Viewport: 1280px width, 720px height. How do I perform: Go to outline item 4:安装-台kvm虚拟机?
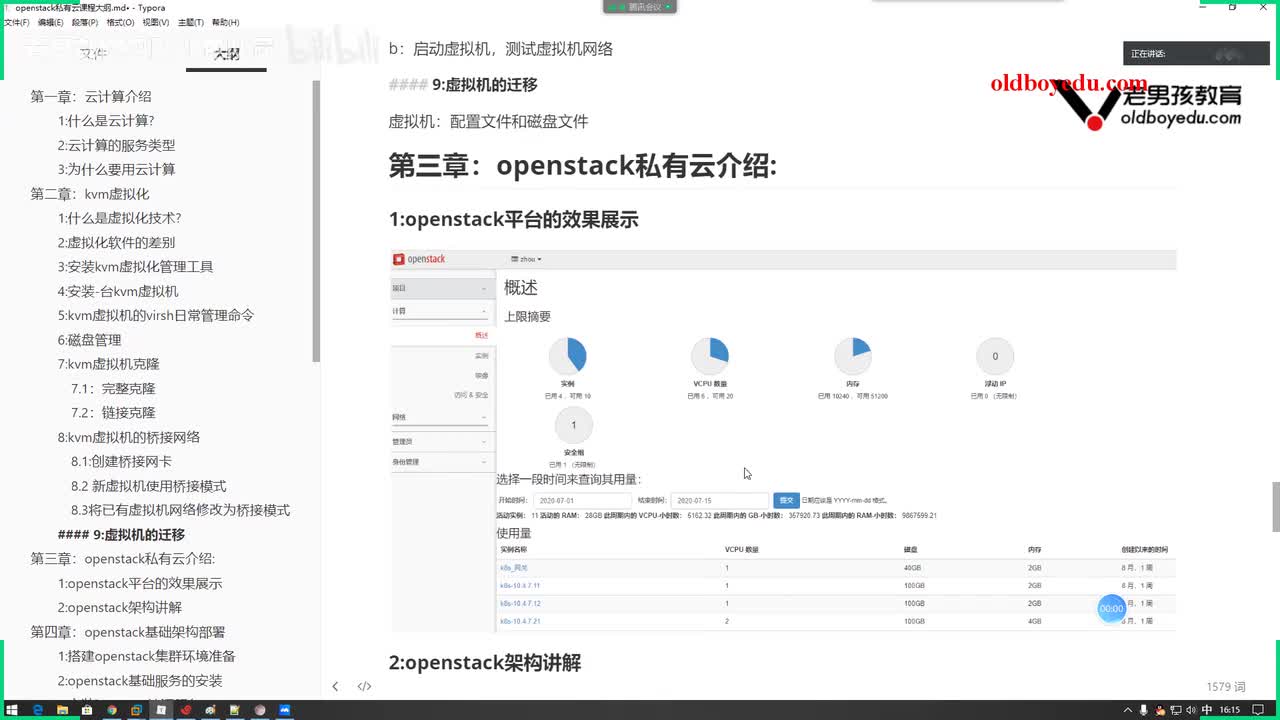click(x=118, y=291)
